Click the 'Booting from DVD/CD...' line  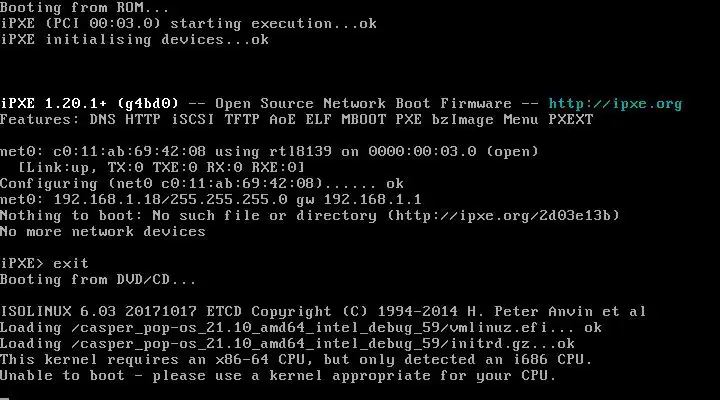pyautogui.click(x=98, y=279)
